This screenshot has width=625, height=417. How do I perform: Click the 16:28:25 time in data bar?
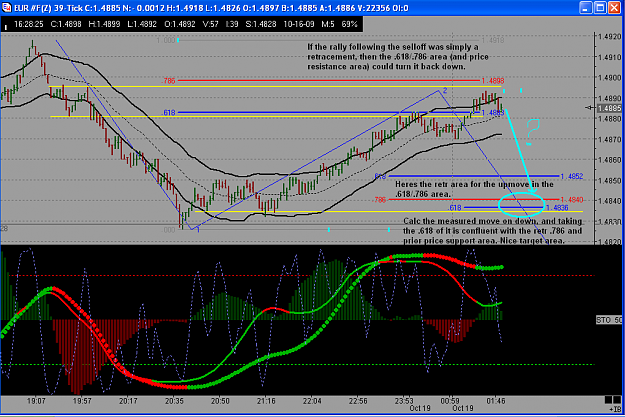pos(28,24)
